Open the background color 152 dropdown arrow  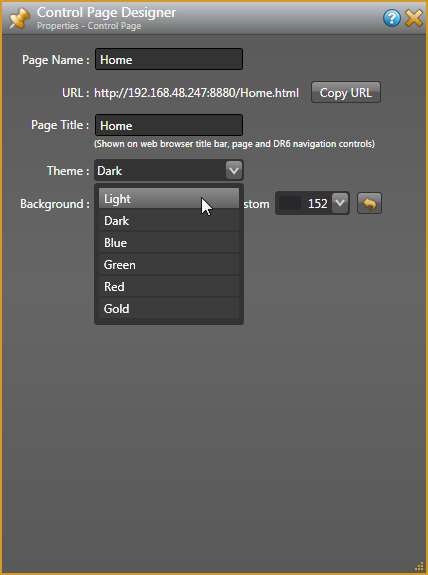point(340,203)
